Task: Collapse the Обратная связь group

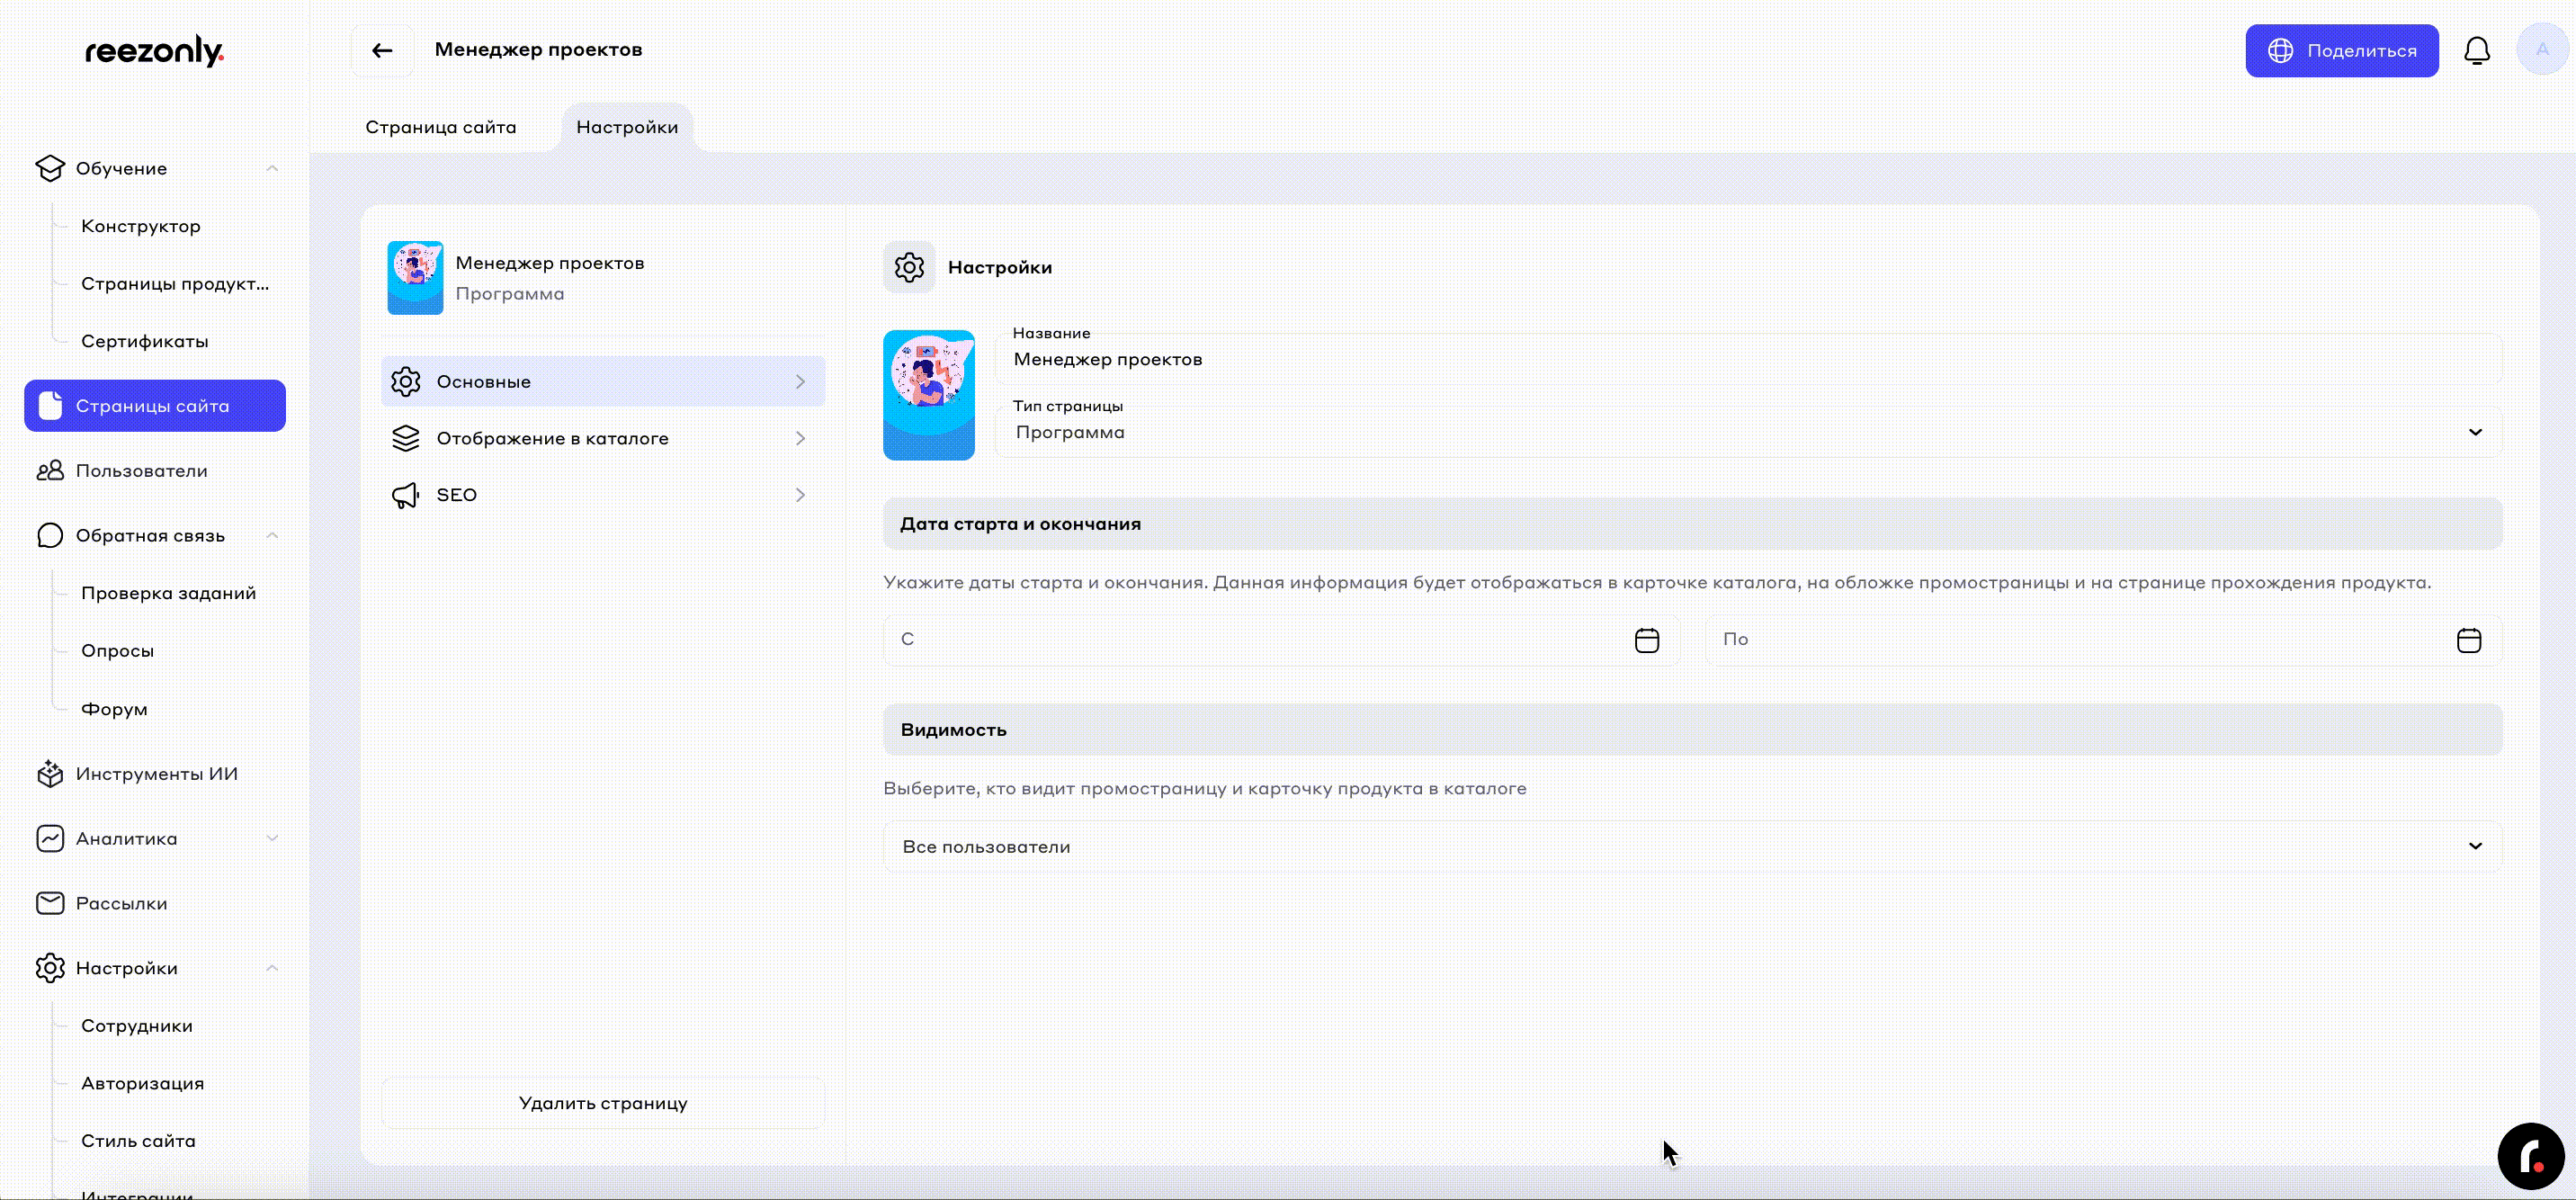Action: (x=272, y=536)
